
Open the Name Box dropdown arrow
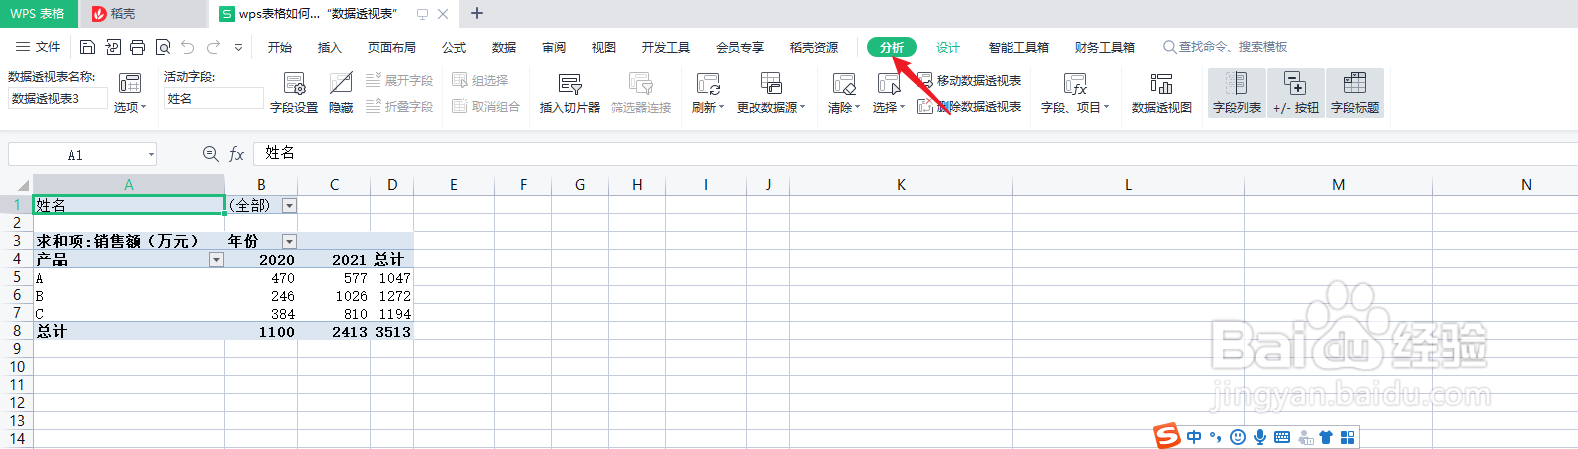click(x=151, y=154)
